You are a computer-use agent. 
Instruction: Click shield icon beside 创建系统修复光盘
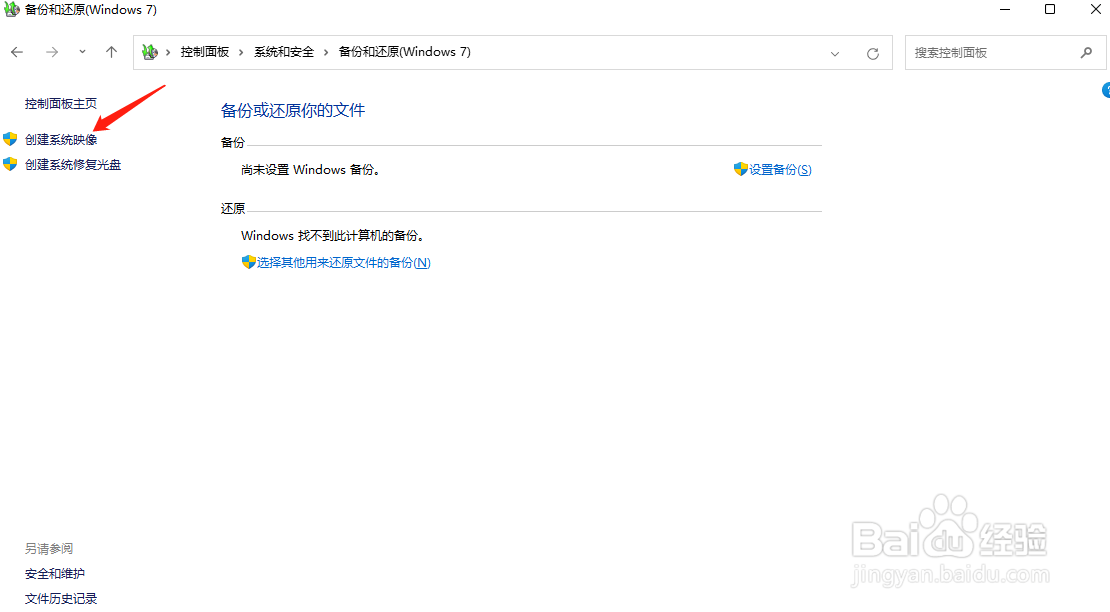(x=10, y=164)
